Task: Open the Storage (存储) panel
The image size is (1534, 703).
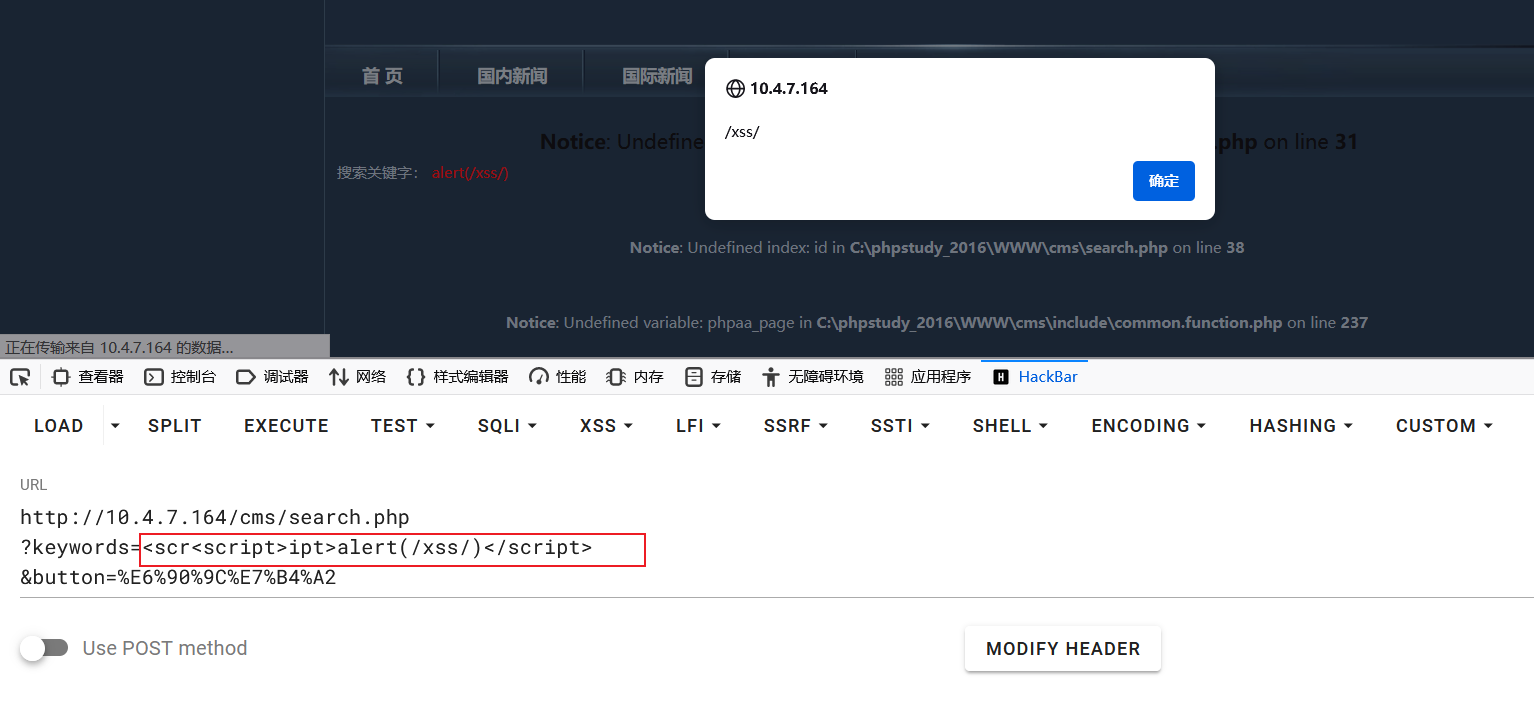Action: point(713,377)
